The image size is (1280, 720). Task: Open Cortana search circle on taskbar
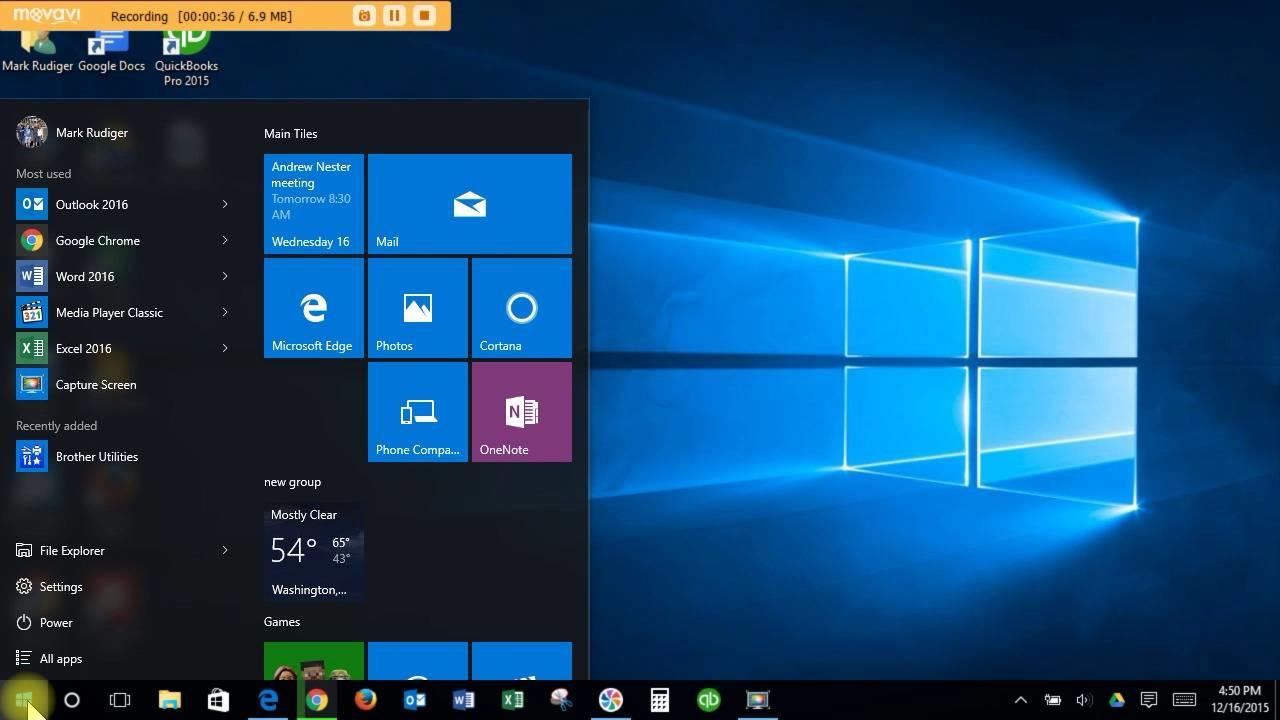click(72, 700)
